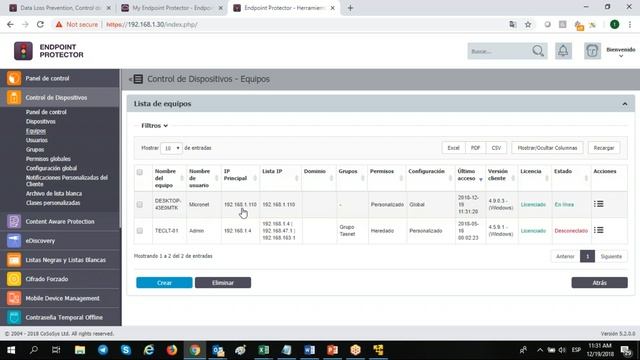Open the Mostrar entries count dropdown

[x=171, y=148]
